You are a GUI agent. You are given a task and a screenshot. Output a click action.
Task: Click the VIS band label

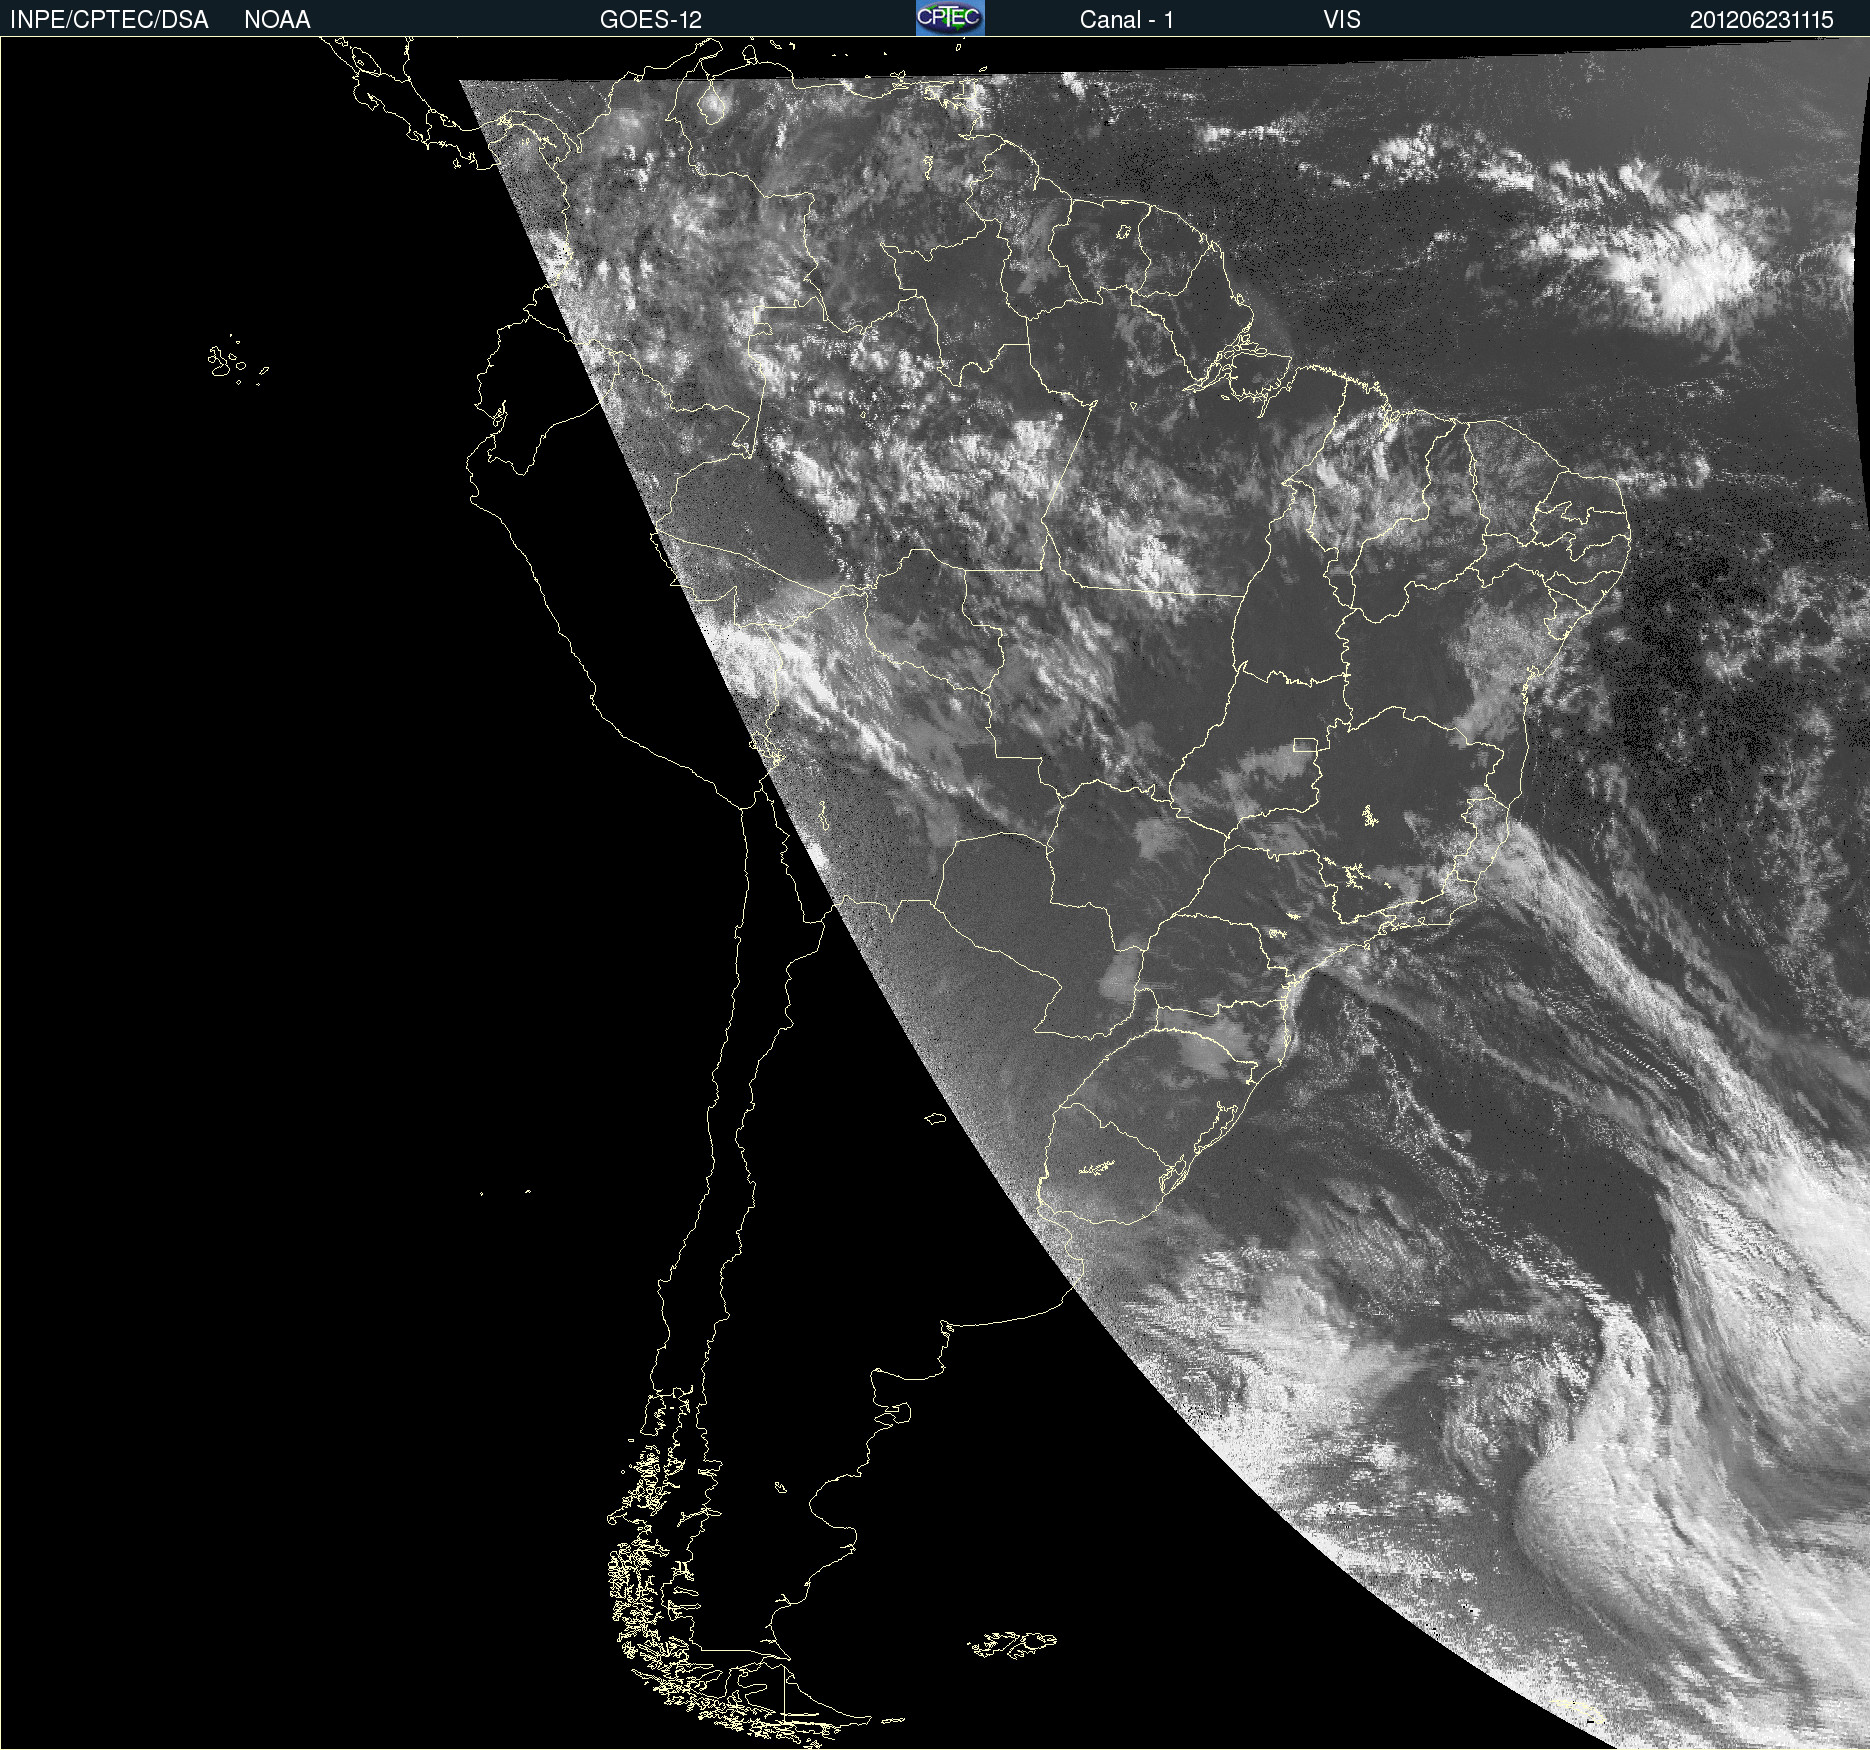coord(1342,20)
